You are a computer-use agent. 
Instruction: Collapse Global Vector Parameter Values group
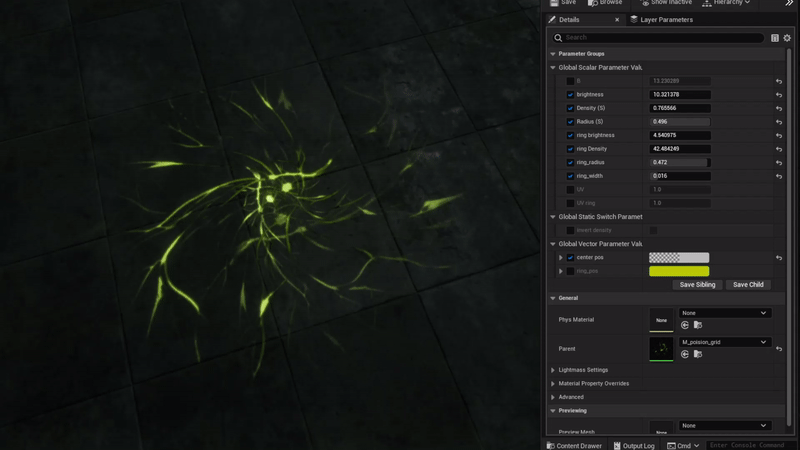553,244
